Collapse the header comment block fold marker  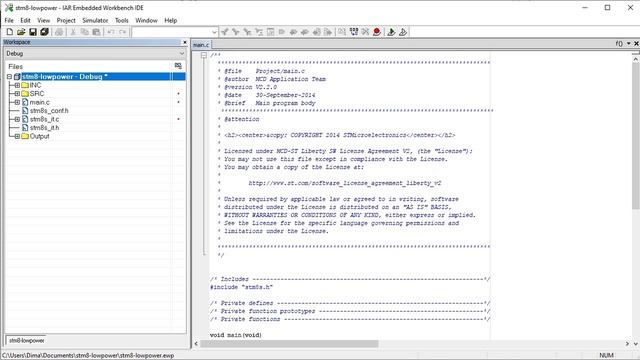tap(204, 56)
